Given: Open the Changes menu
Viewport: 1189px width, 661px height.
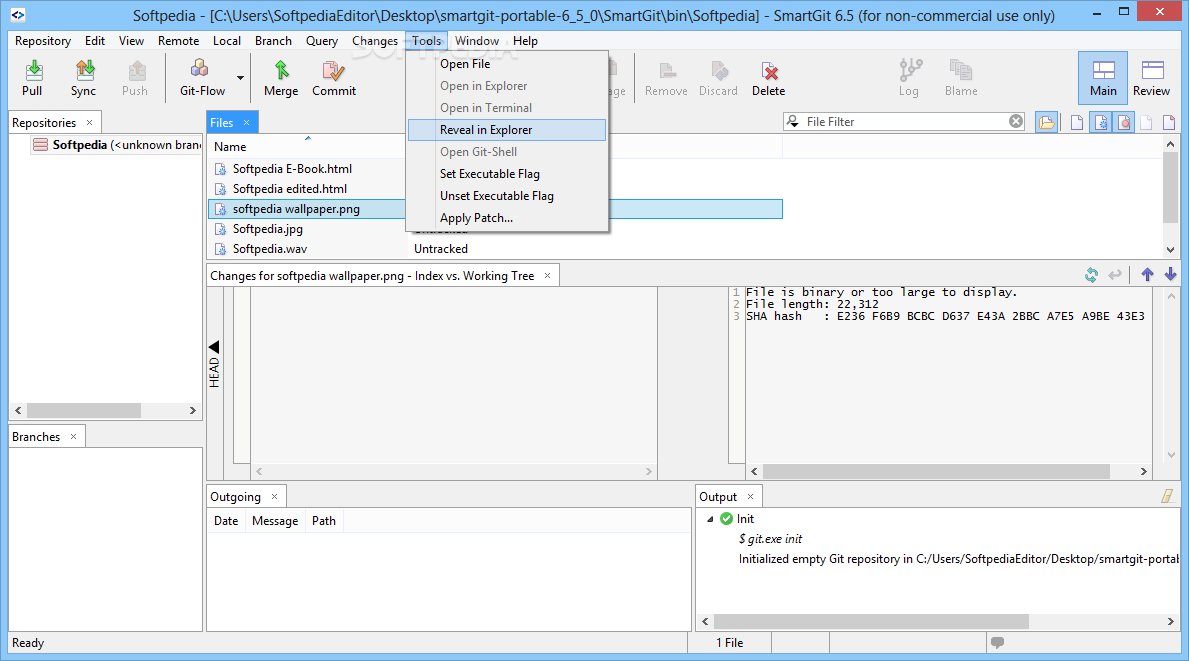Looking at the screenshot, I should (375, 41).
